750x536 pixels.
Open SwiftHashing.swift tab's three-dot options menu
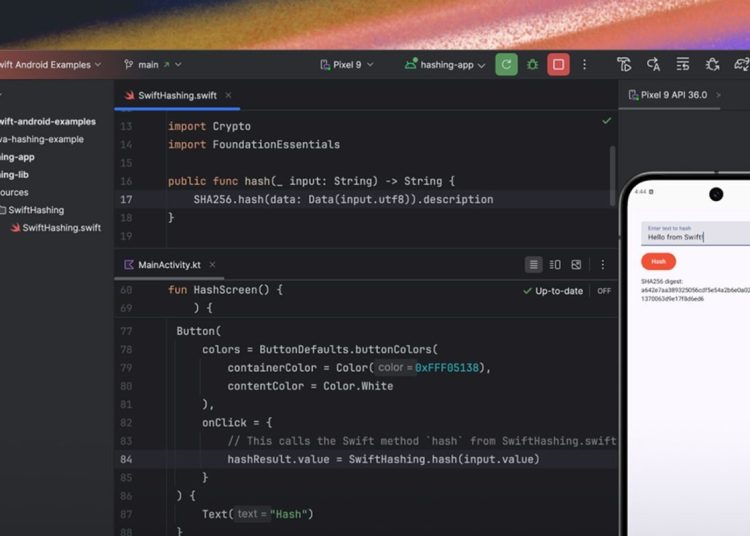click(602, 96)
